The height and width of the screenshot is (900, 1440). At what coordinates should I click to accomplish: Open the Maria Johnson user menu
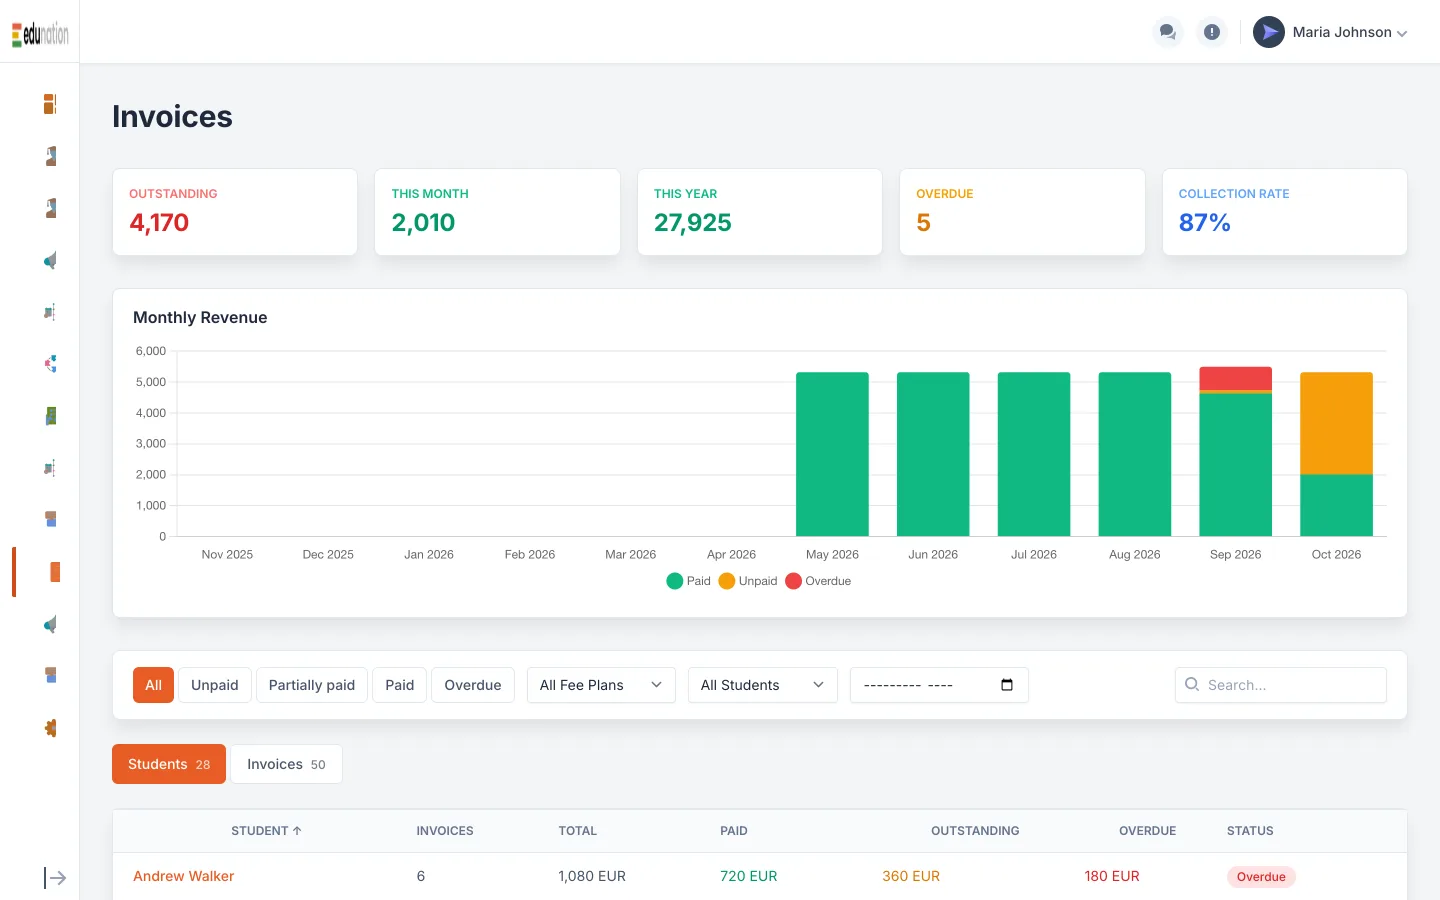1331,32
